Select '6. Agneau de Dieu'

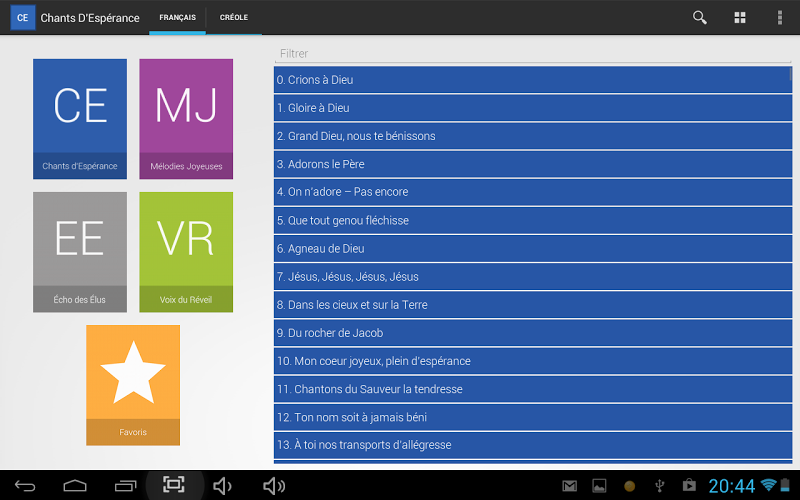coord(533,248)
